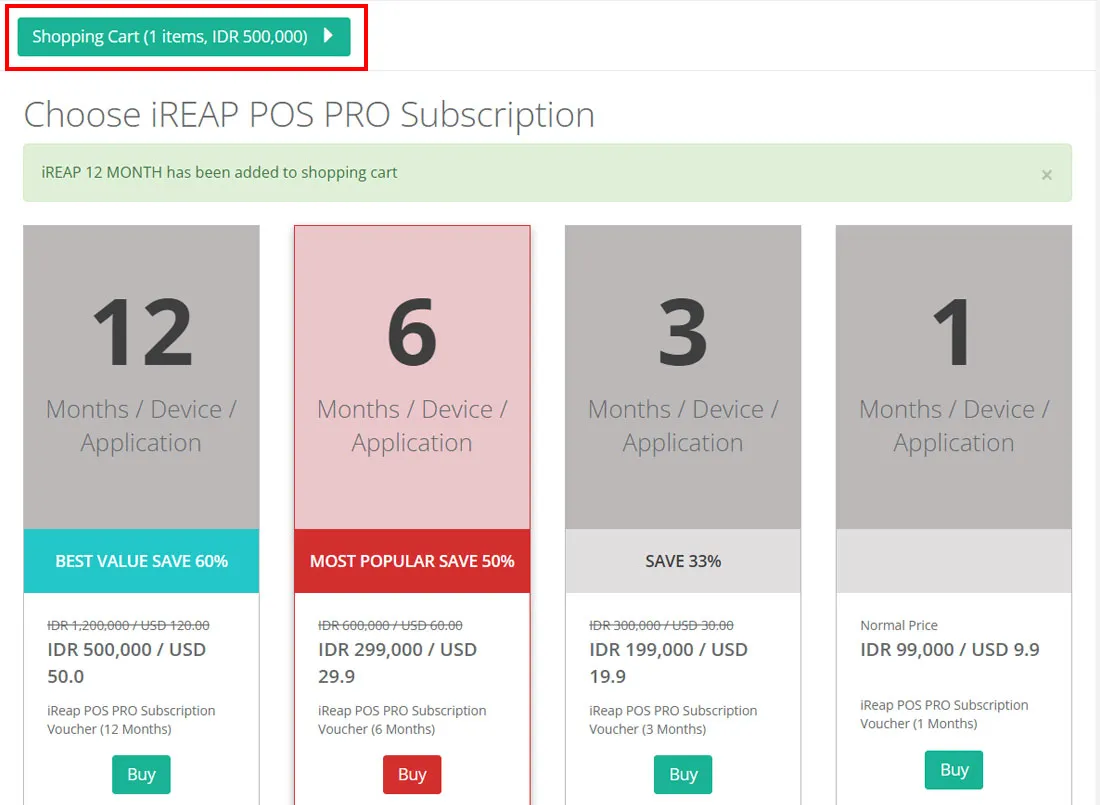Buy the 3 Months subscription voucher

pos(683,774)
